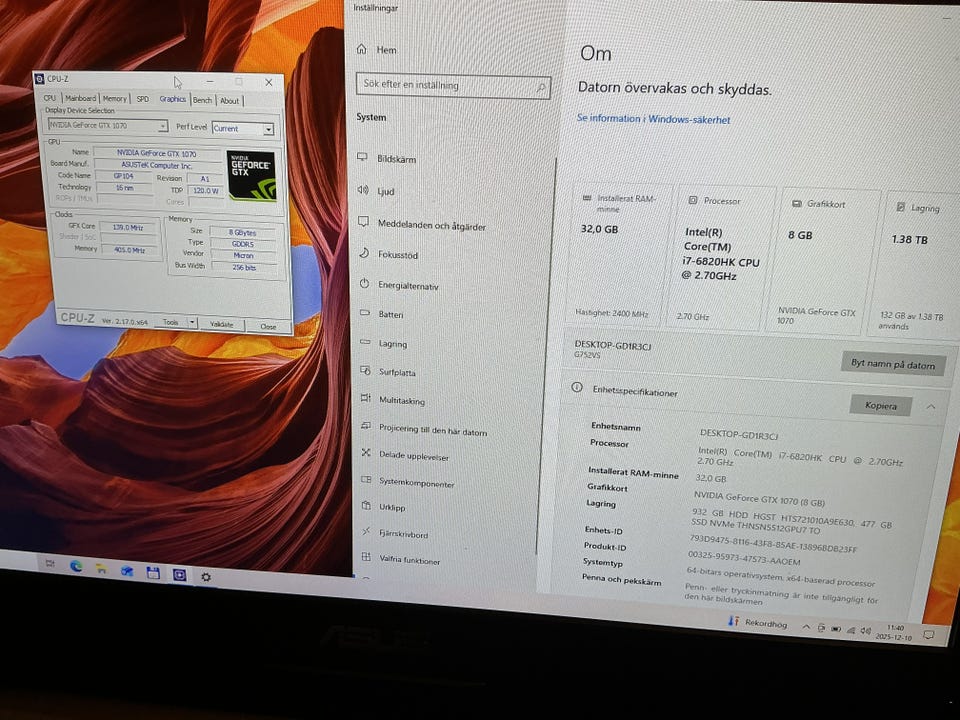Click the calendar app taskbar icon
Viewport: 960px width, 720px height.
[153, 572]
